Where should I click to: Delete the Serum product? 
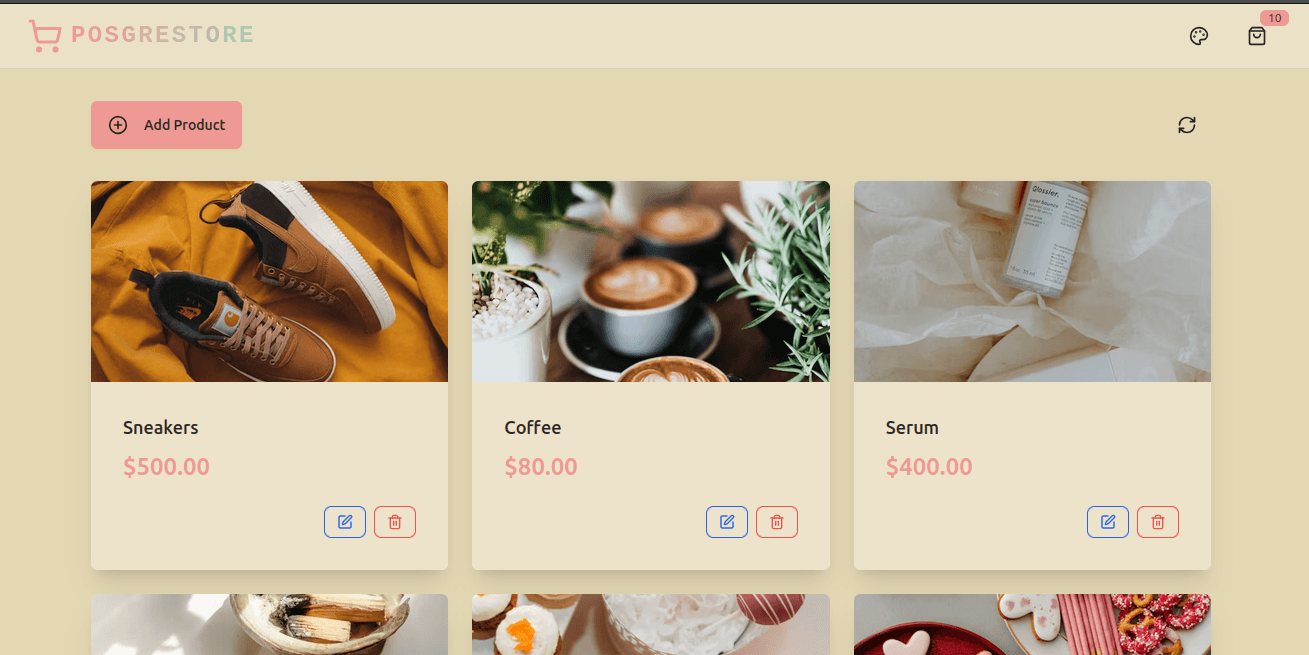[1158, 522]
